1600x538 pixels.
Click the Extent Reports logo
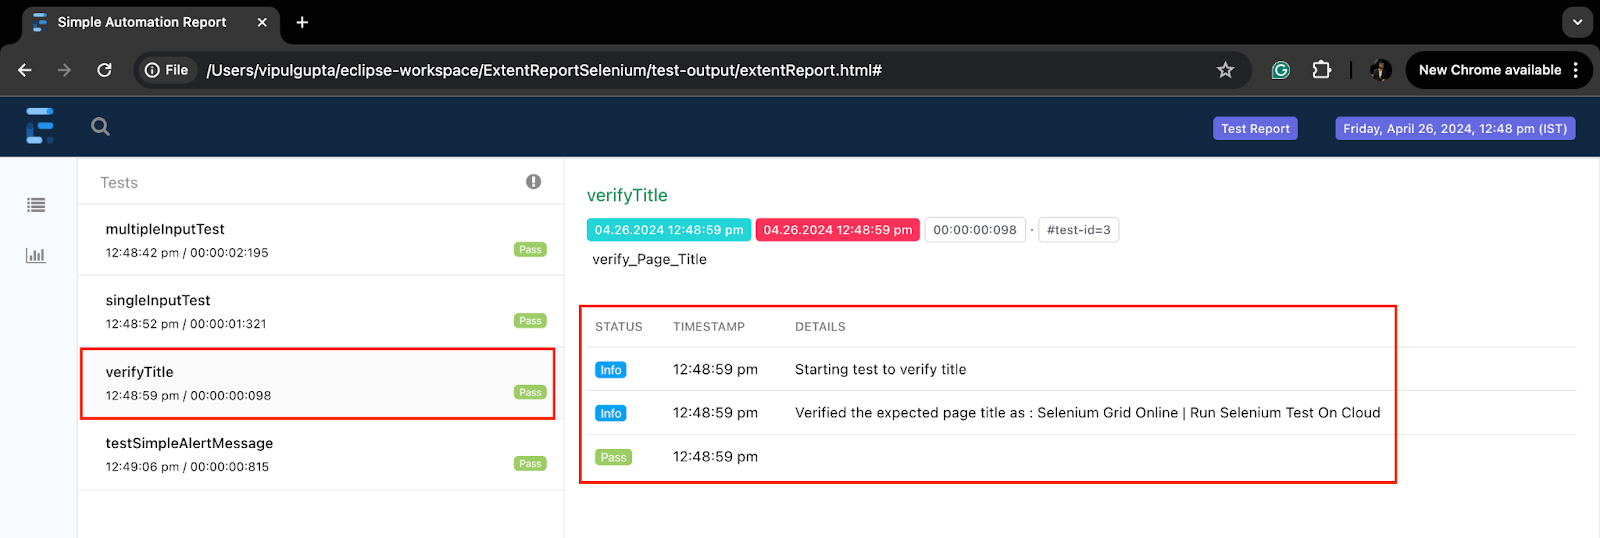(x=40, y=126)
